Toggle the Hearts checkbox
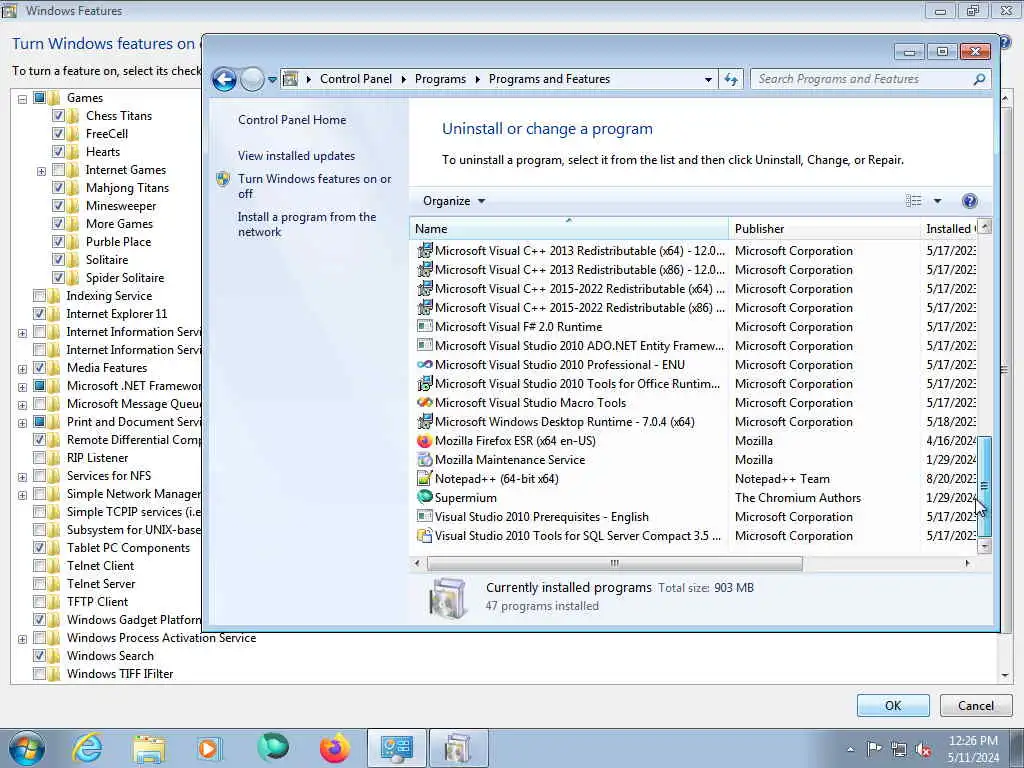Viewport: 1024px width, 768px height. (58, 152)
